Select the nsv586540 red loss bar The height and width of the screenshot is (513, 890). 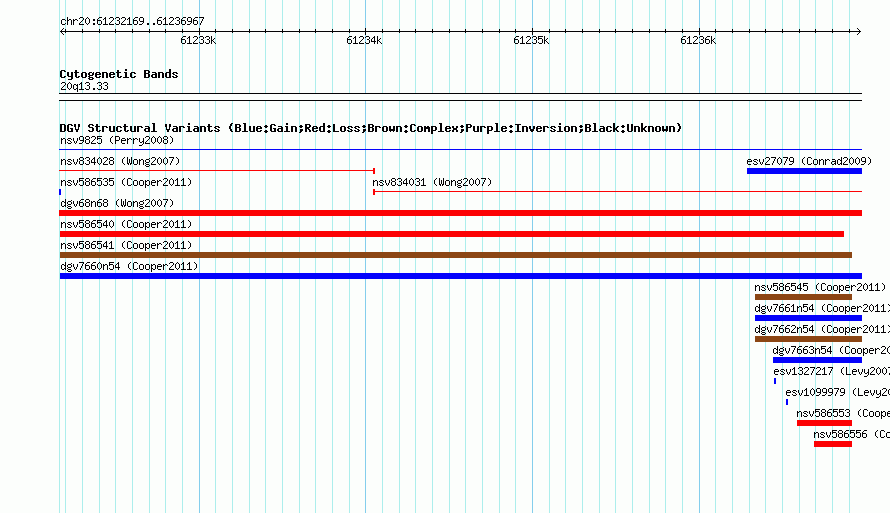coord(451,234)
